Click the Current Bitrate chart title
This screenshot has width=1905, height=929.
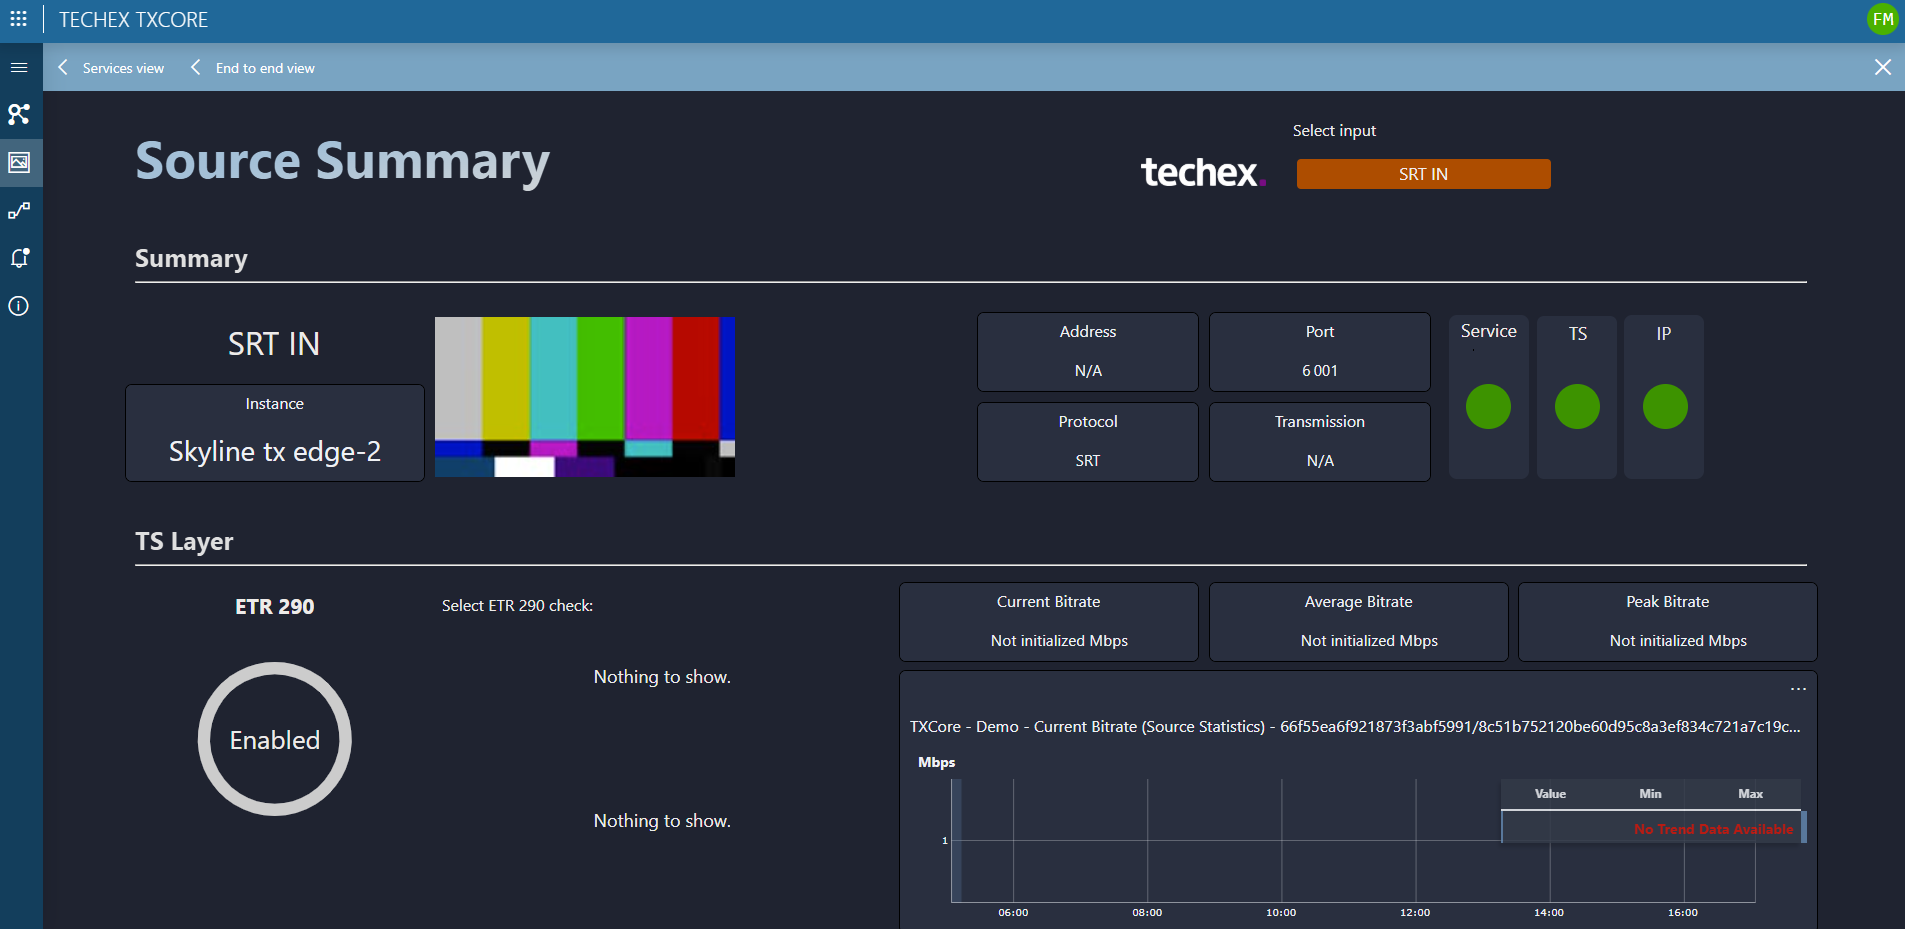pyautogui.click(x=1355, y=727)
